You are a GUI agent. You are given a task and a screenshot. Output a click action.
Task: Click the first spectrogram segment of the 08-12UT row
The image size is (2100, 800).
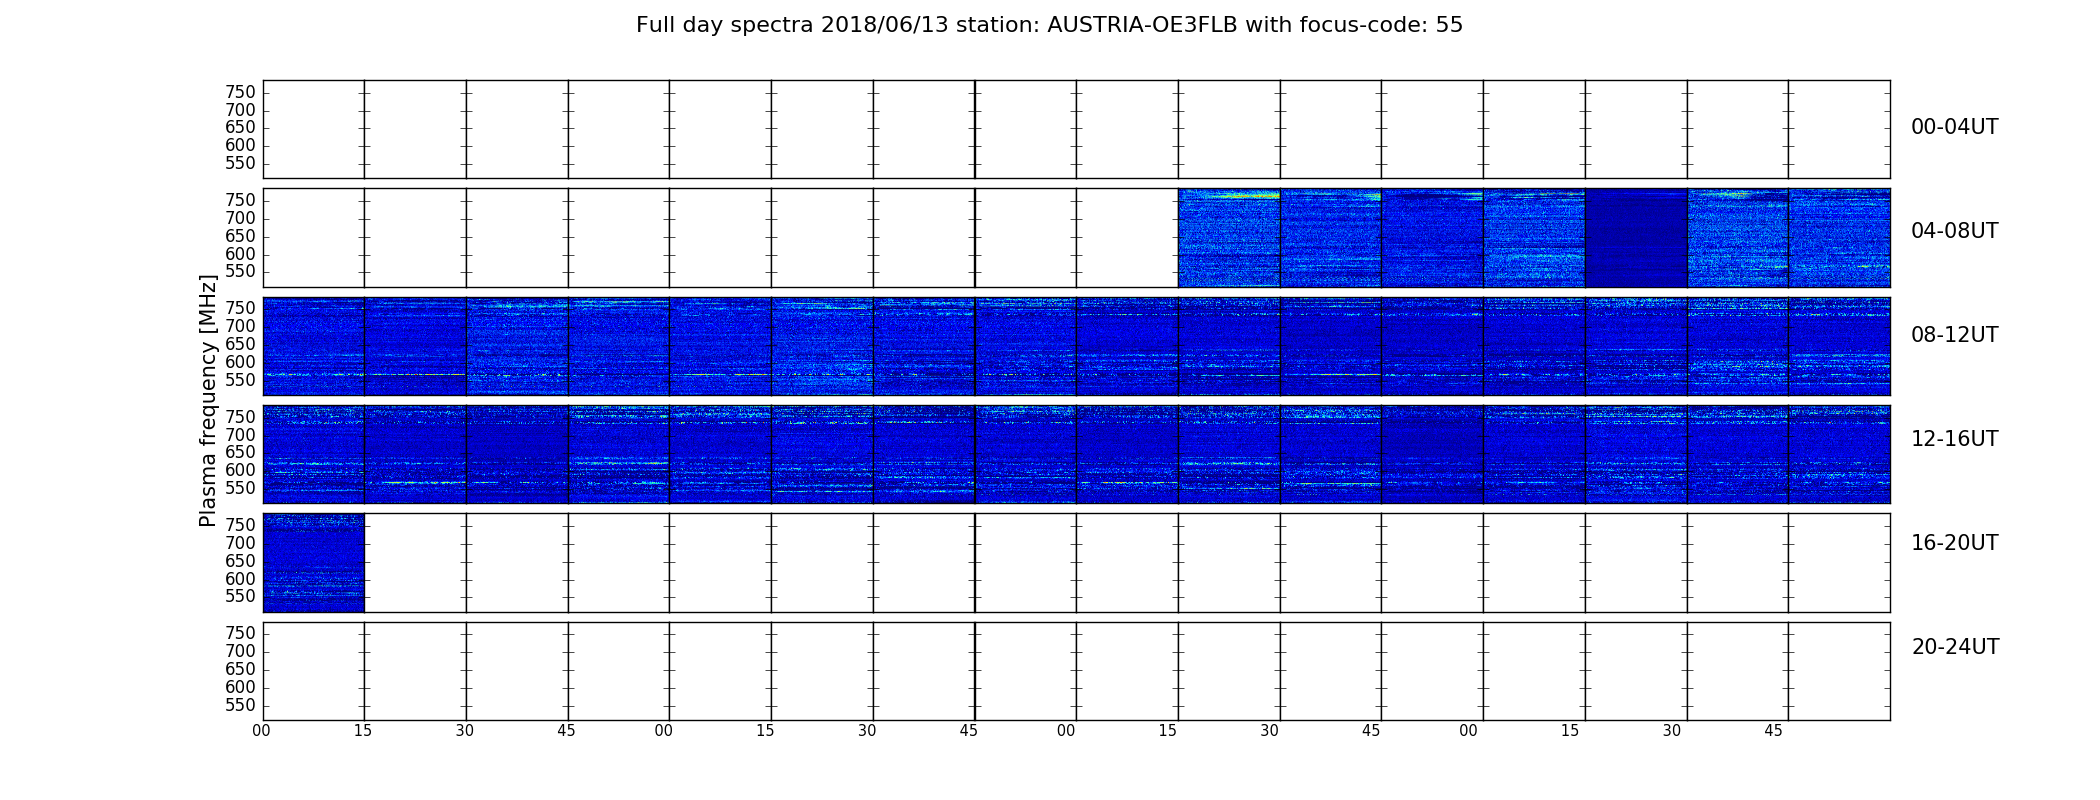(x=314, y=346)
